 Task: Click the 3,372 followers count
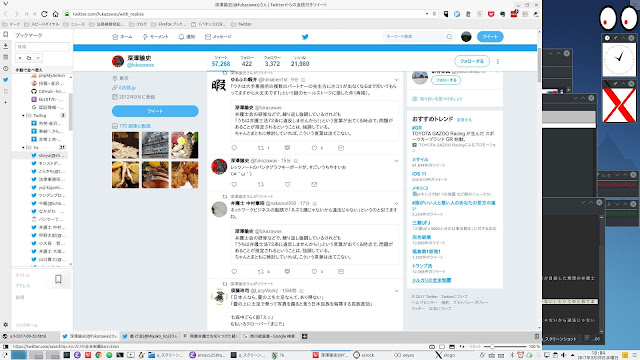point(272,64)
